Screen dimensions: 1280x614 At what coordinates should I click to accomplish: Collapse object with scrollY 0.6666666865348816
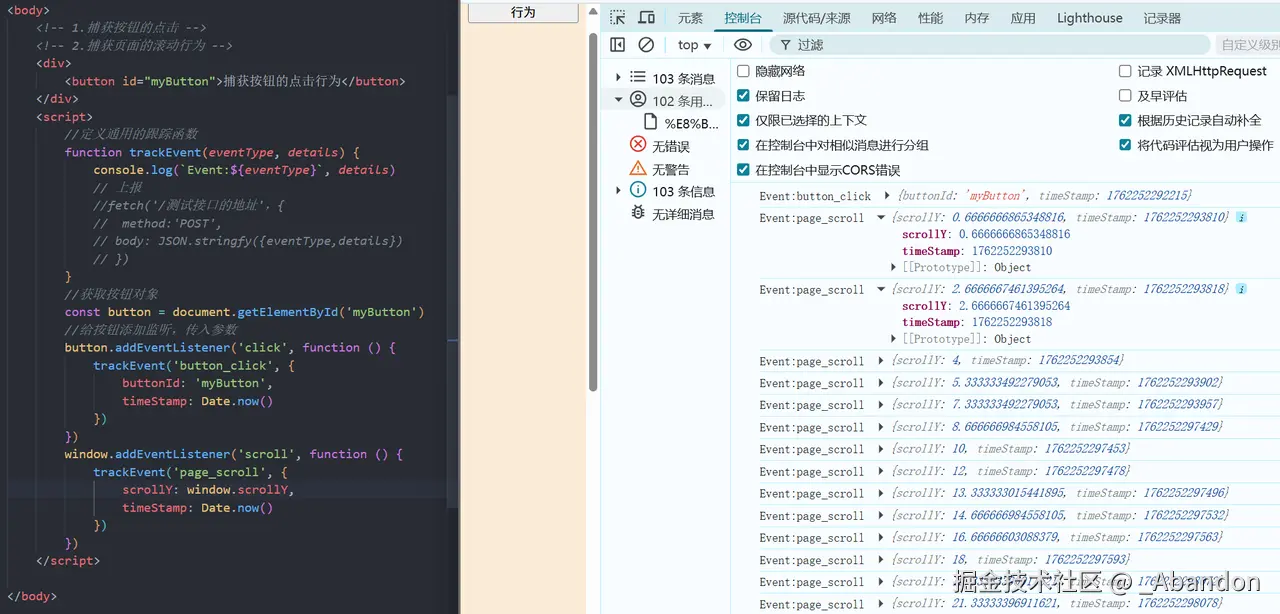881,217
